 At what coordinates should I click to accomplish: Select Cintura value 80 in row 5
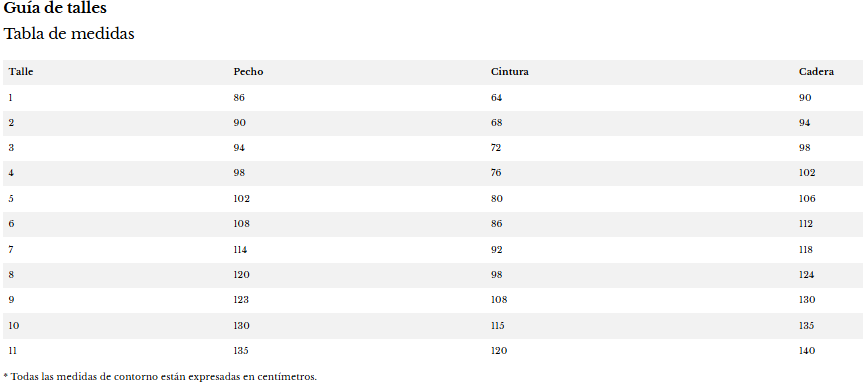(x=496, y=199)
